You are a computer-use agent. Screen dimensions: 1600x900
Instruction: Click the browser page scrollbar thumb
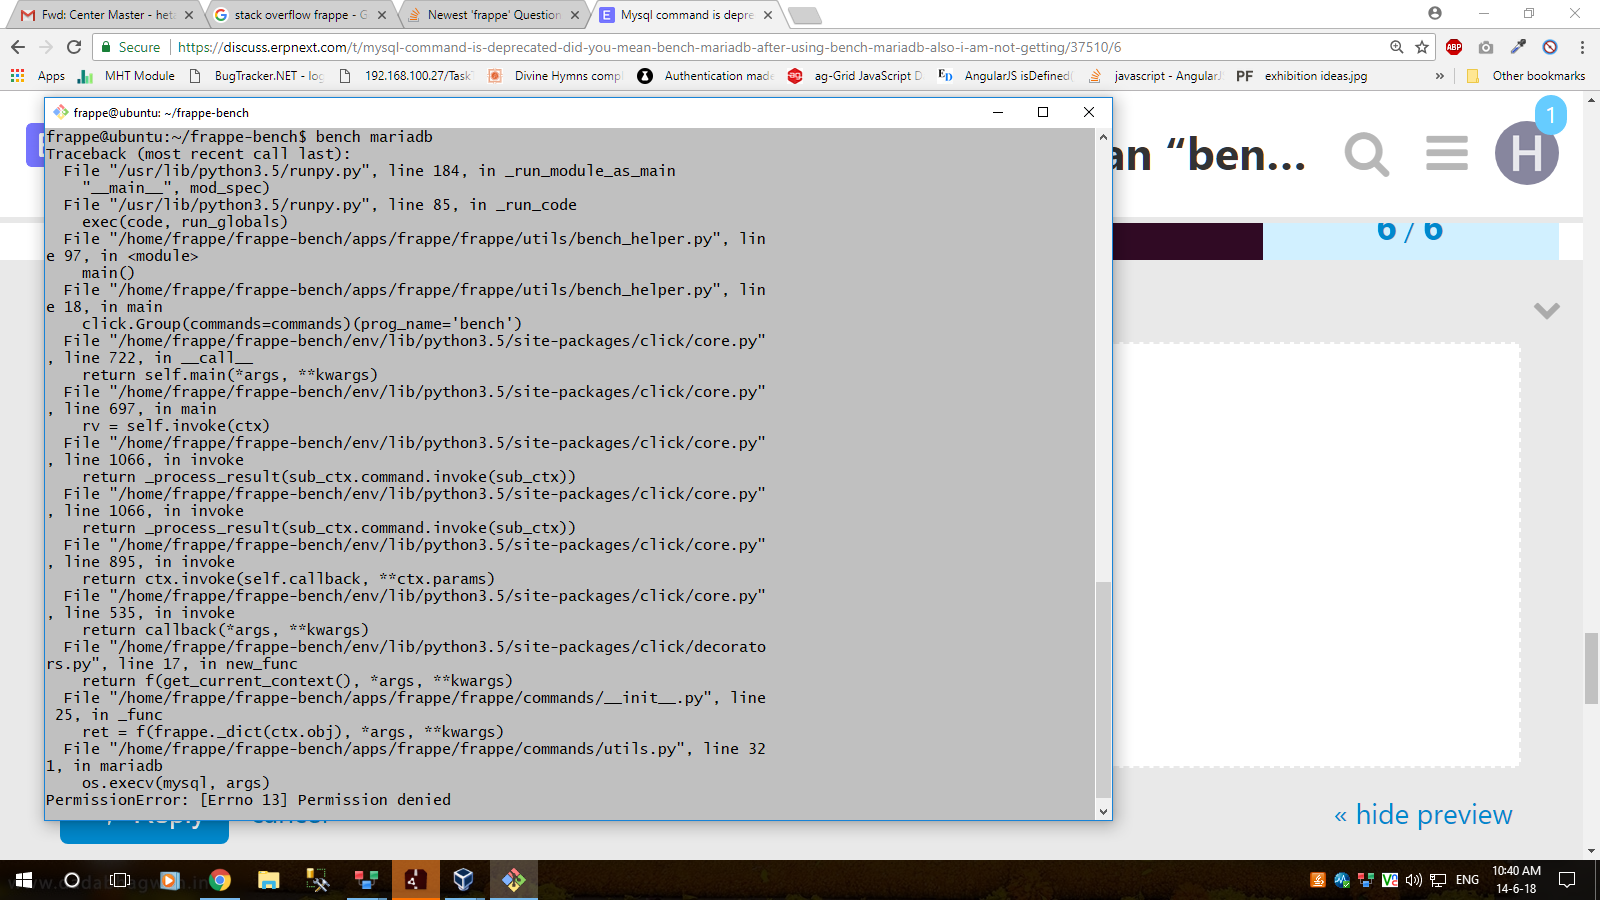click(x=1591, y=668)
